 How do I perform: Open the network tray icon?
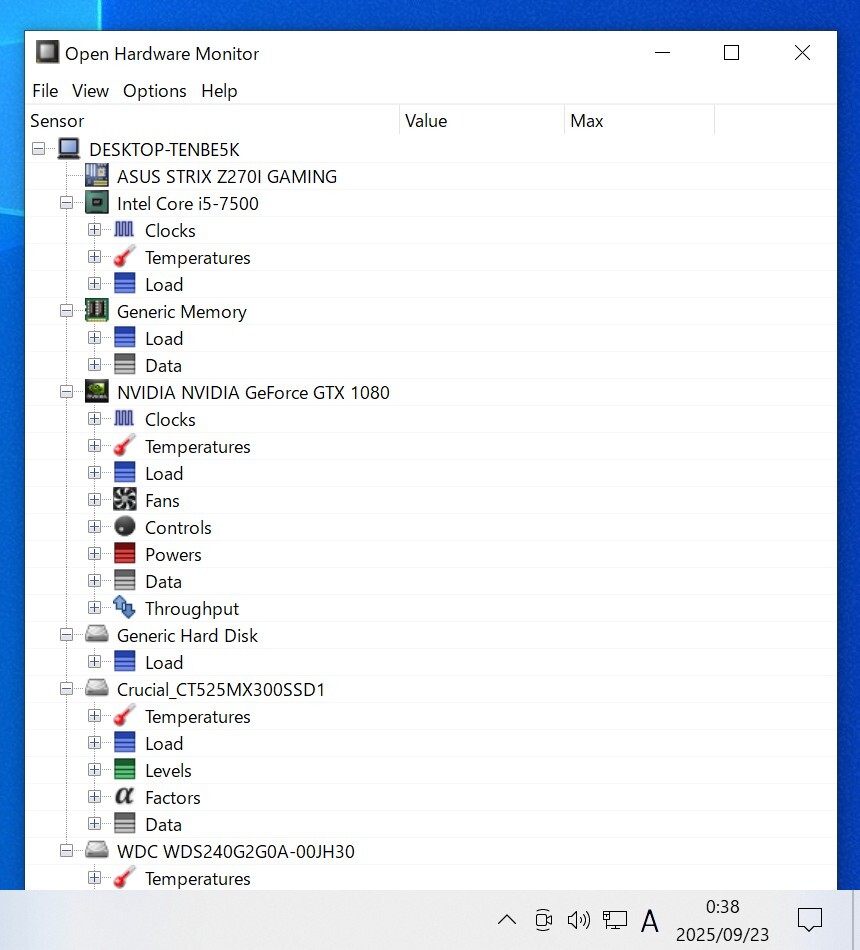coord(614,920)
